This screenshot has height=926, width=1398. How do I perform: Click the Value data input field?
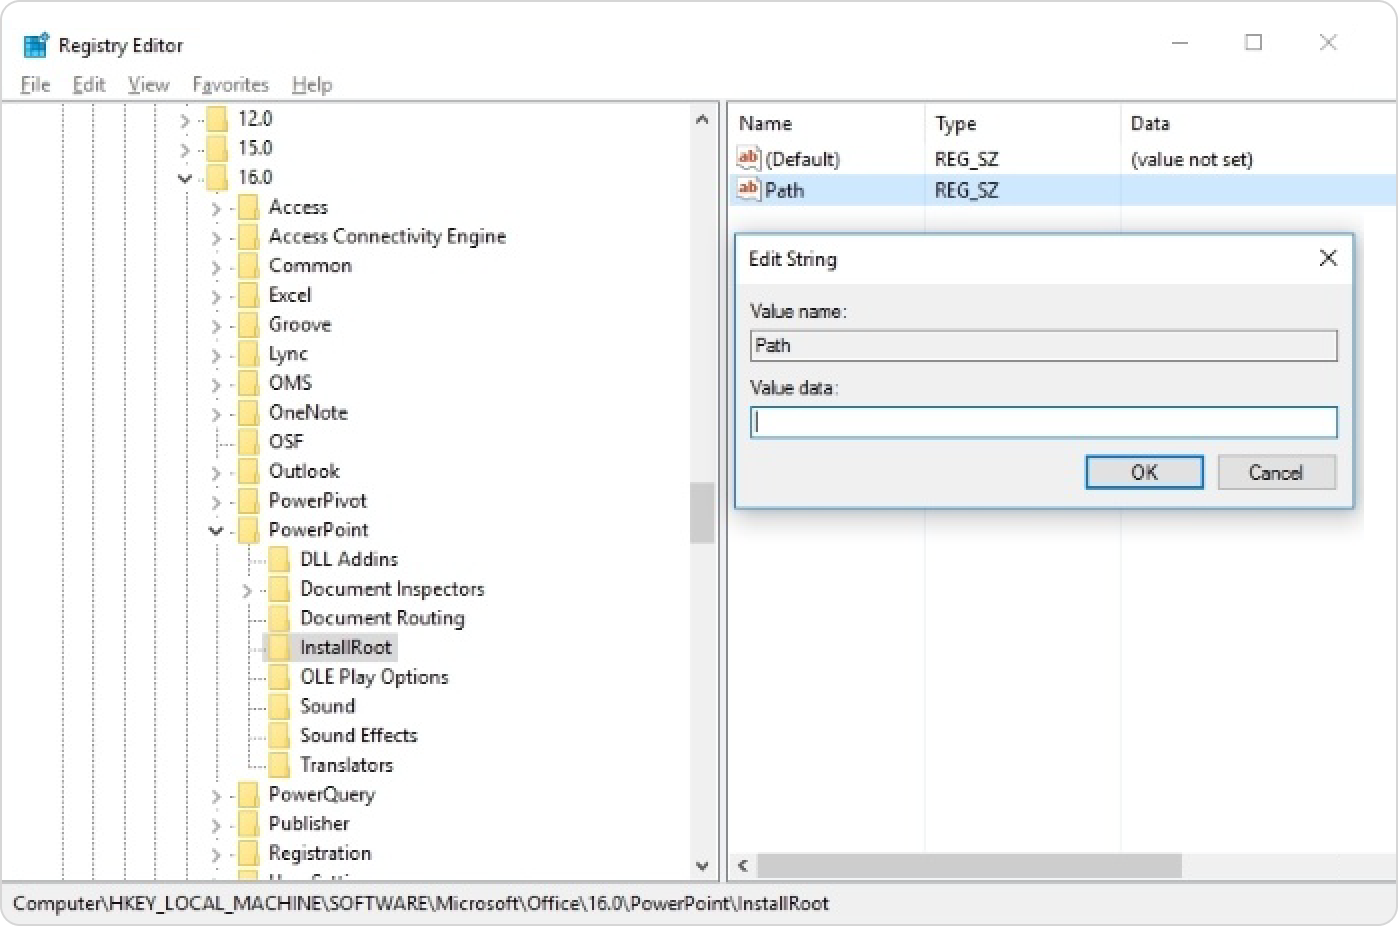1043,422
